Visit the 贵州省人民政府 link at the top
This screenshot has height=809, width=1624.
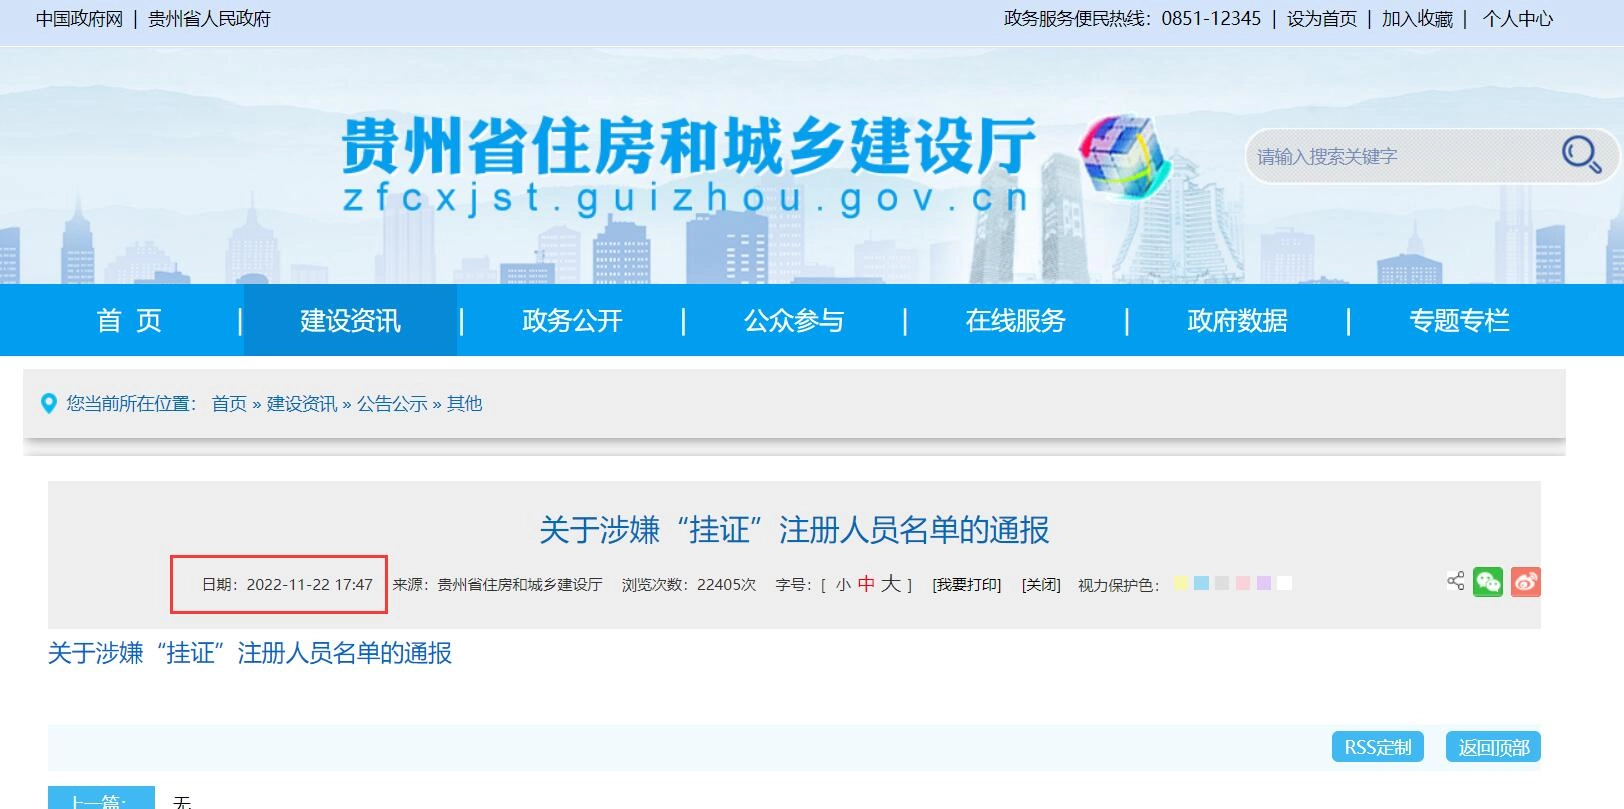point(209,19)
